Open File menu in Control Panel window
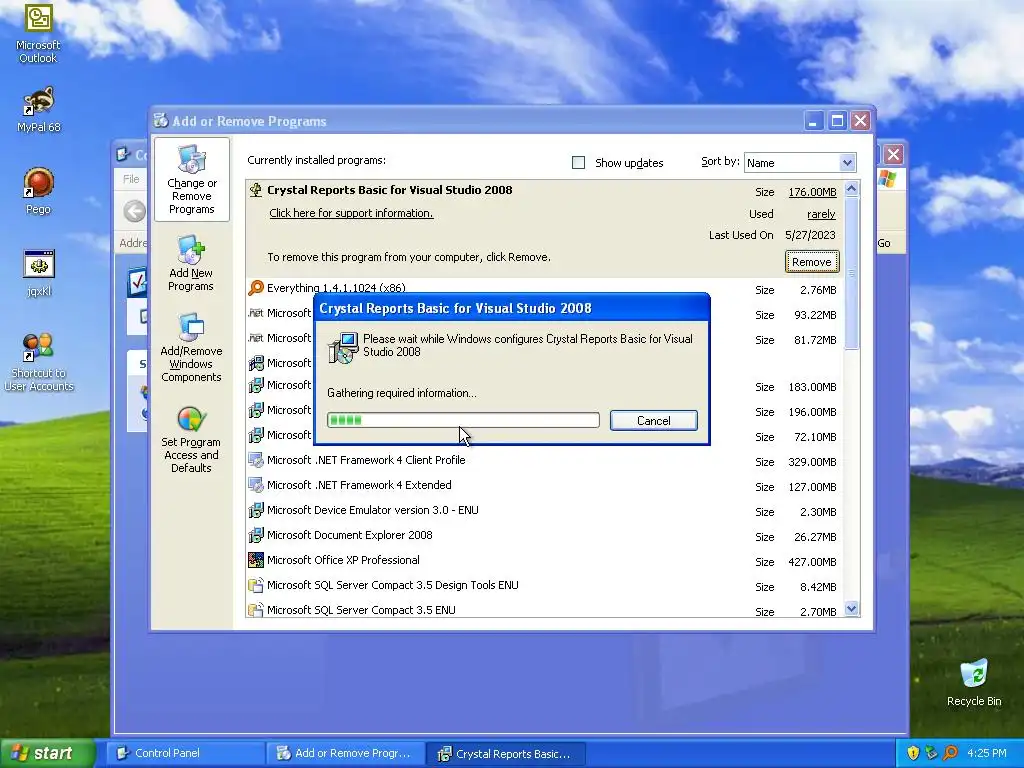 coord(131,179)
